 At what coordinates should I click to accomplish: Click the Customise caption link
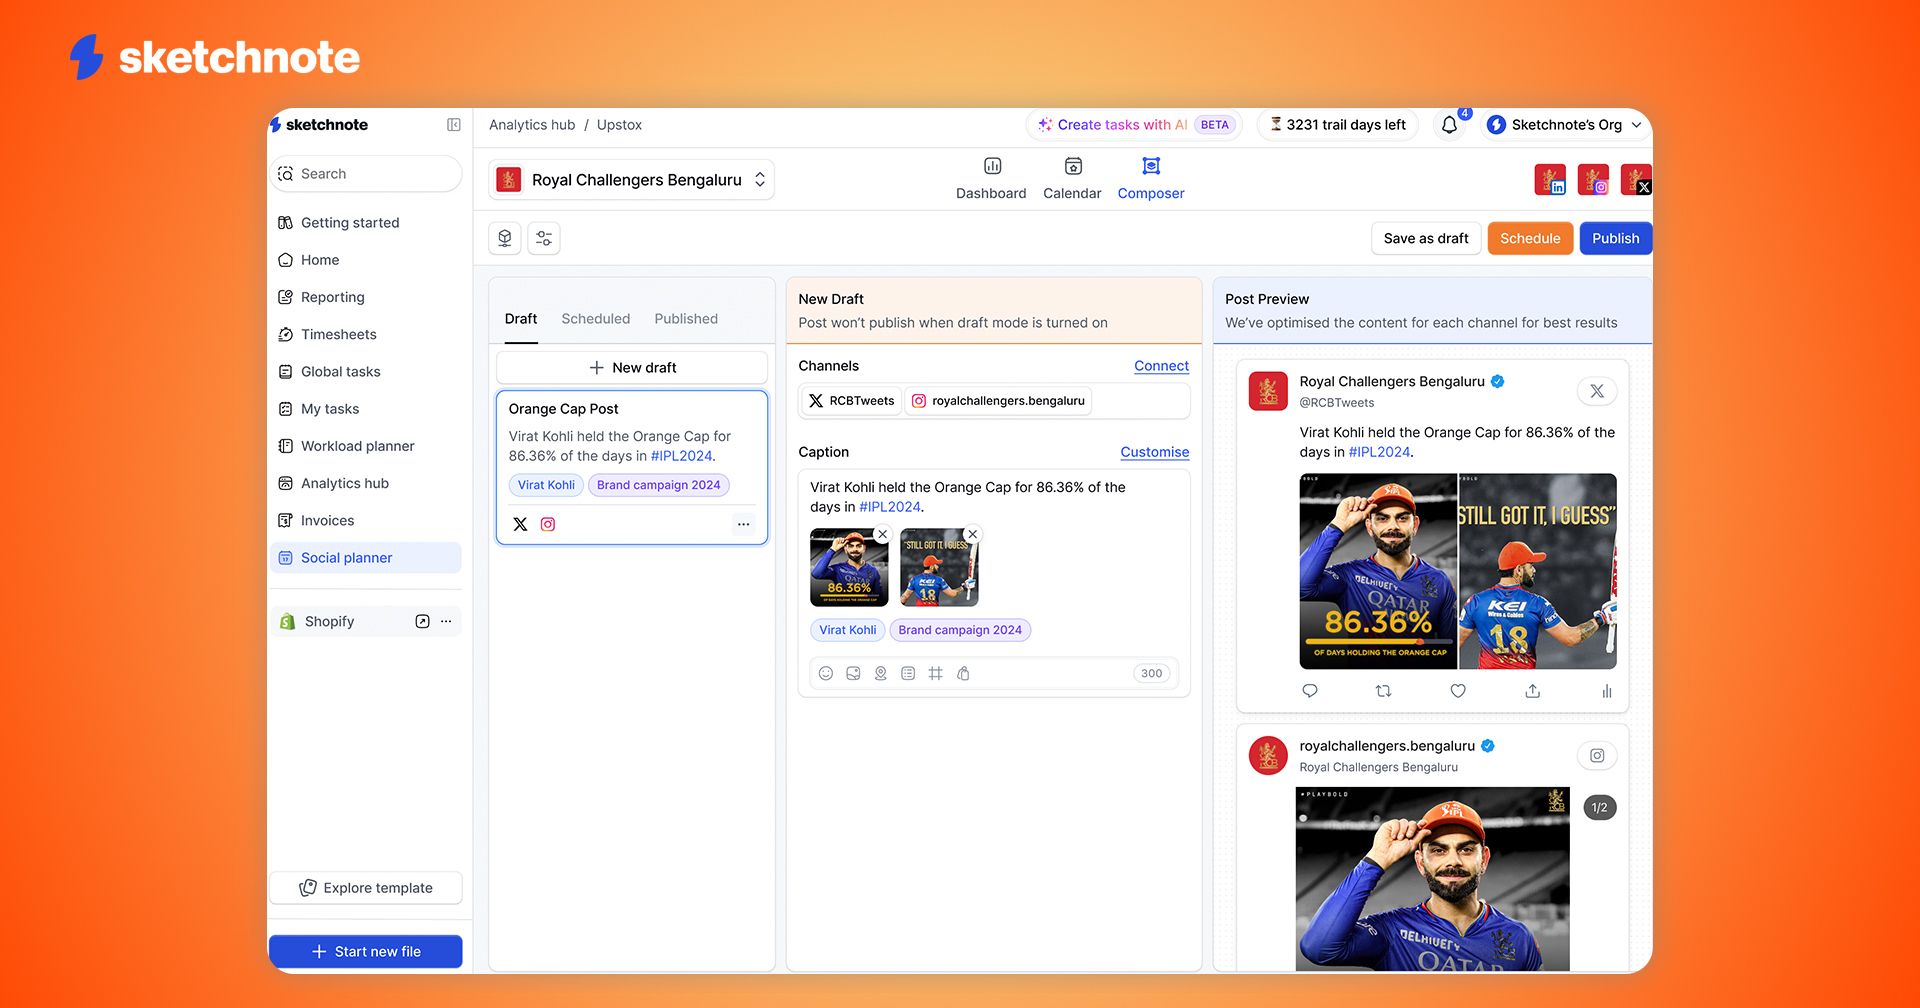tap(1154, 452)
